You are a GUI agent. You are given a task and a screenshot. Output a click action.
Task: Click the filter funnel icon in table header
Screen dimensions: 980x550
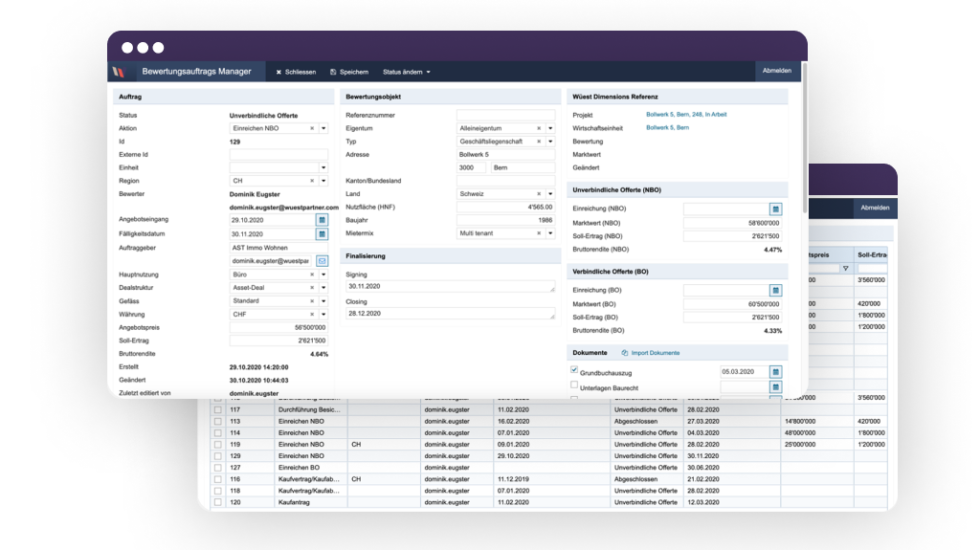(x=846, y=269)
